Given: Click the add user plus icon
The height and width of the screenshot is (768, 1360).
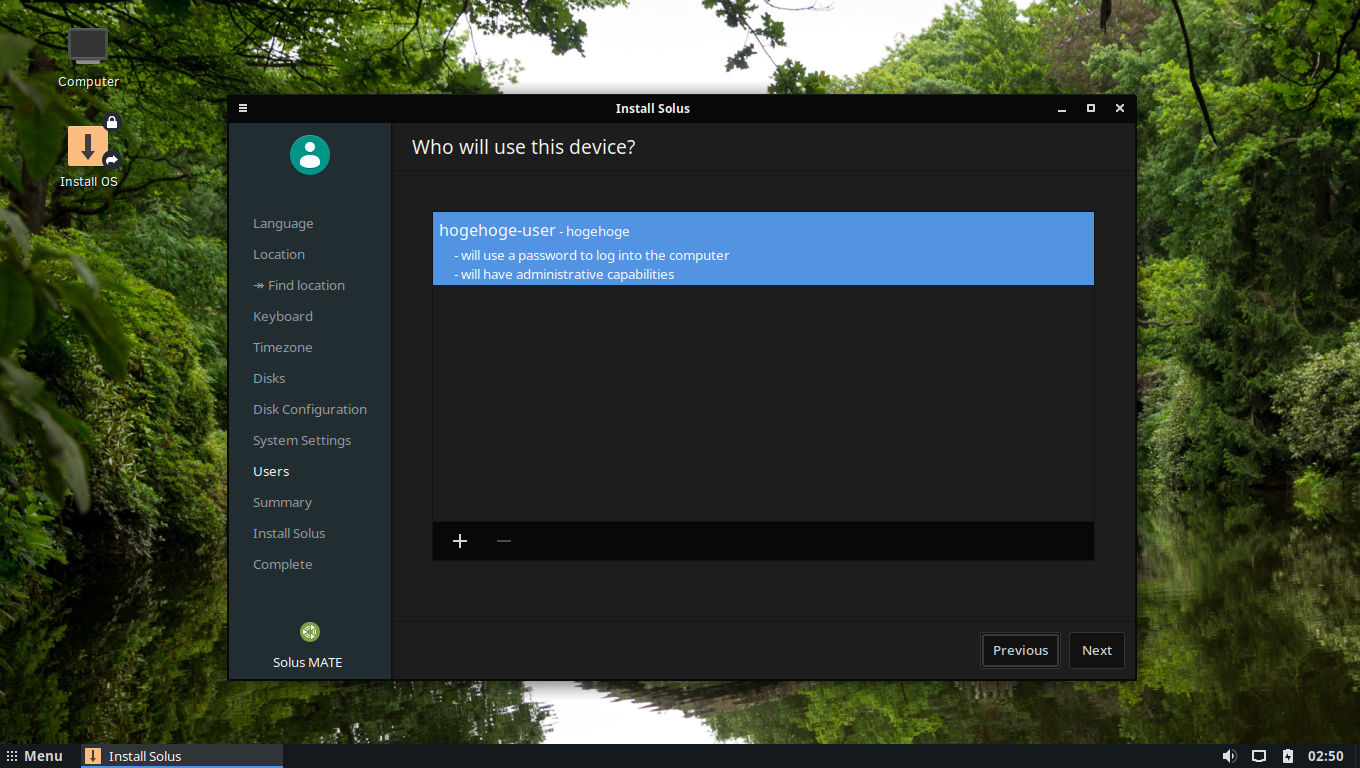Looking at the screenshot, I should tap(460, 541).
